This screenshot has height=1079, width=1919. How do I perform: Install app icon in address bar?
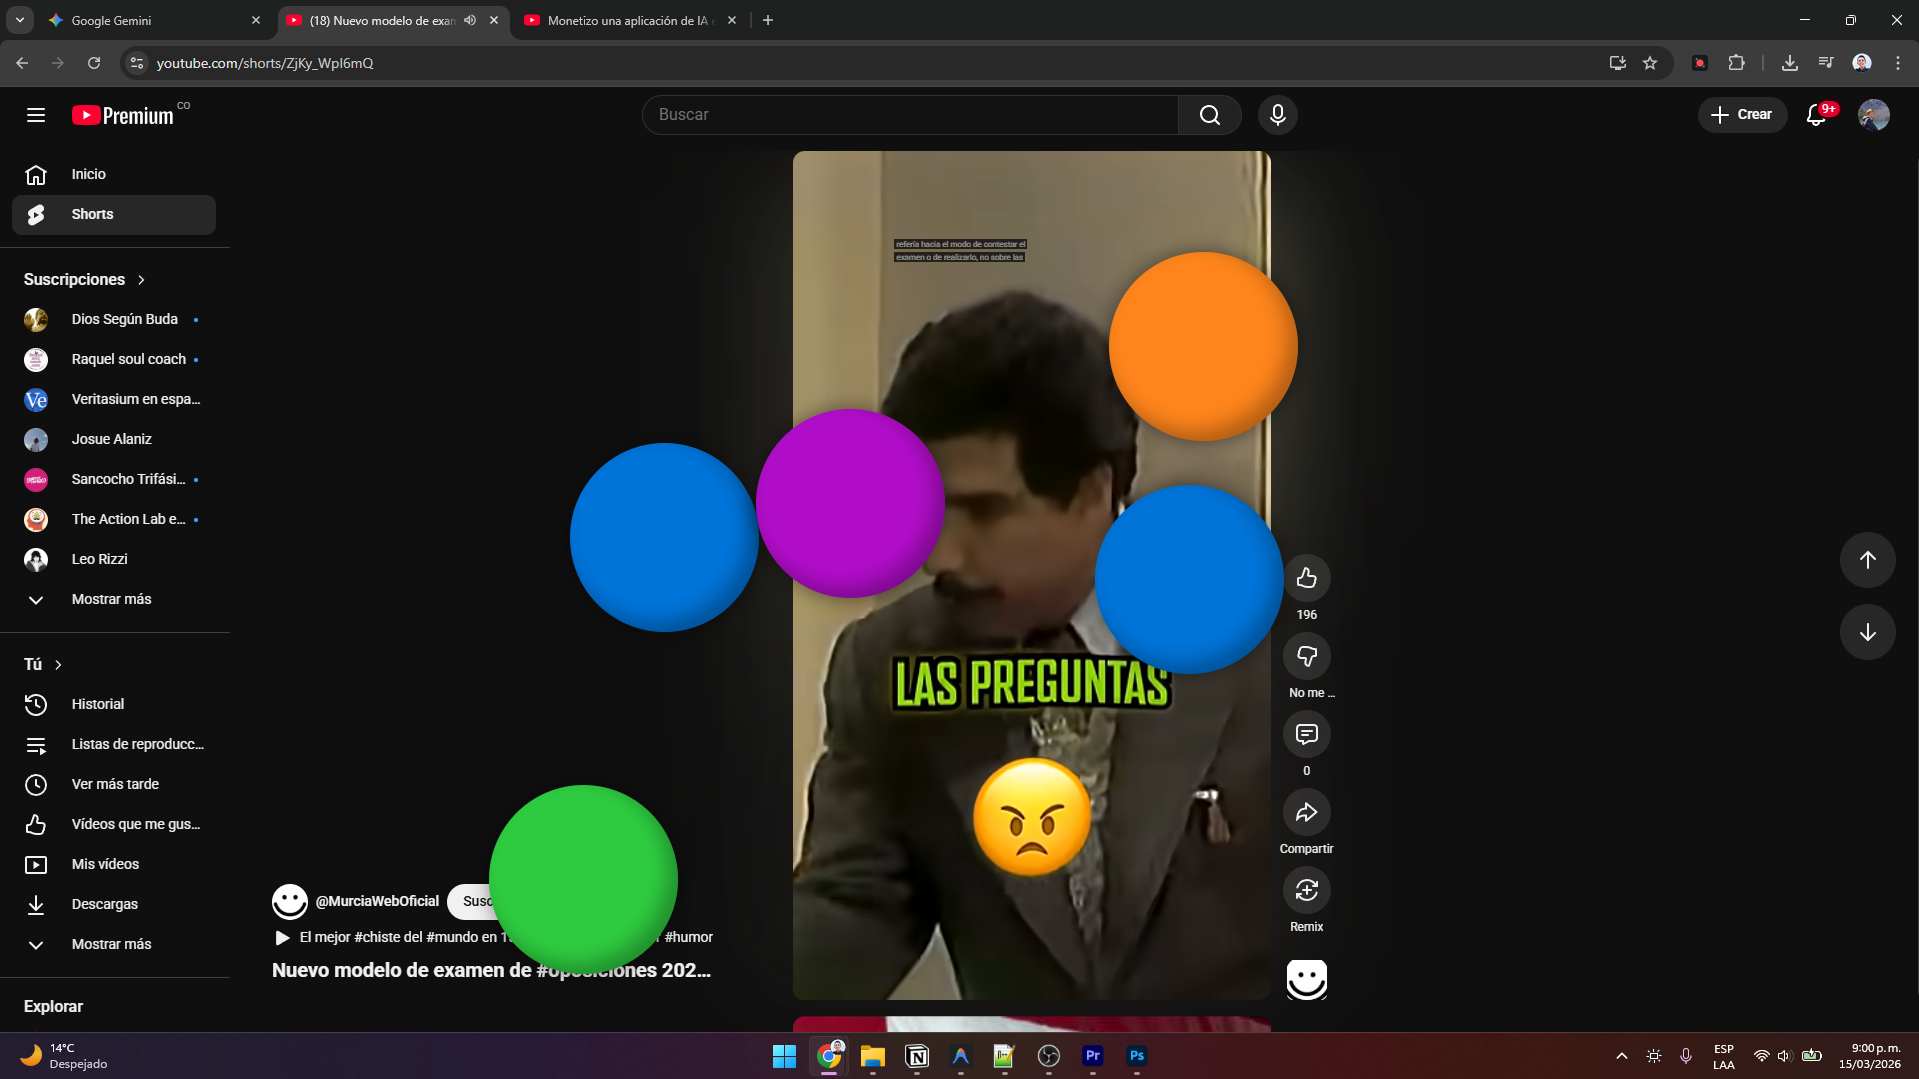pyautogui.click(x=1617, y=63)
